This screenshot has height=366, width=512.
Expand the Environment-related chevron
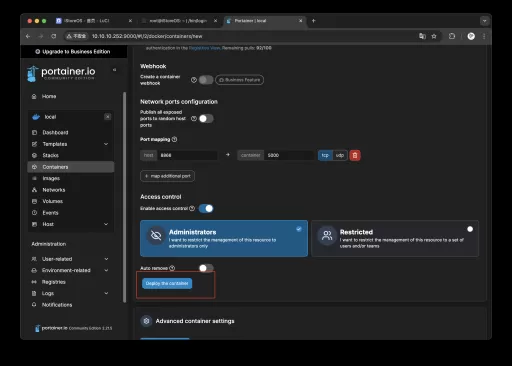pyautogui.click(x=106, y=270)
